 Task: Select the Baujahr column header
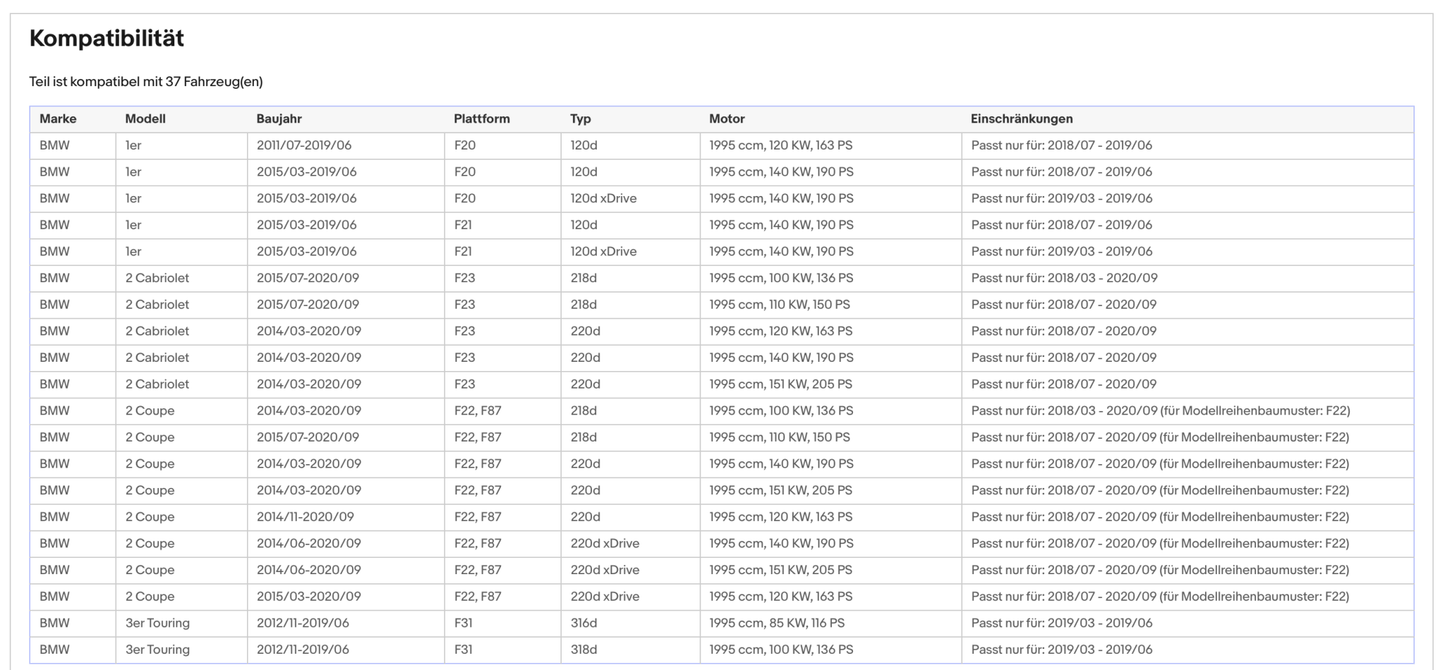(279, 119)
